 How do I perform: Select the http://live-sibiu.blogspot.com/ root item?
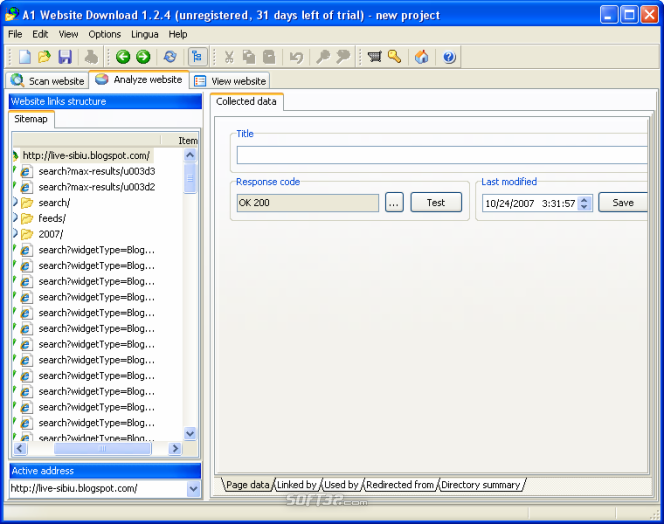click(x=86, y=155)
